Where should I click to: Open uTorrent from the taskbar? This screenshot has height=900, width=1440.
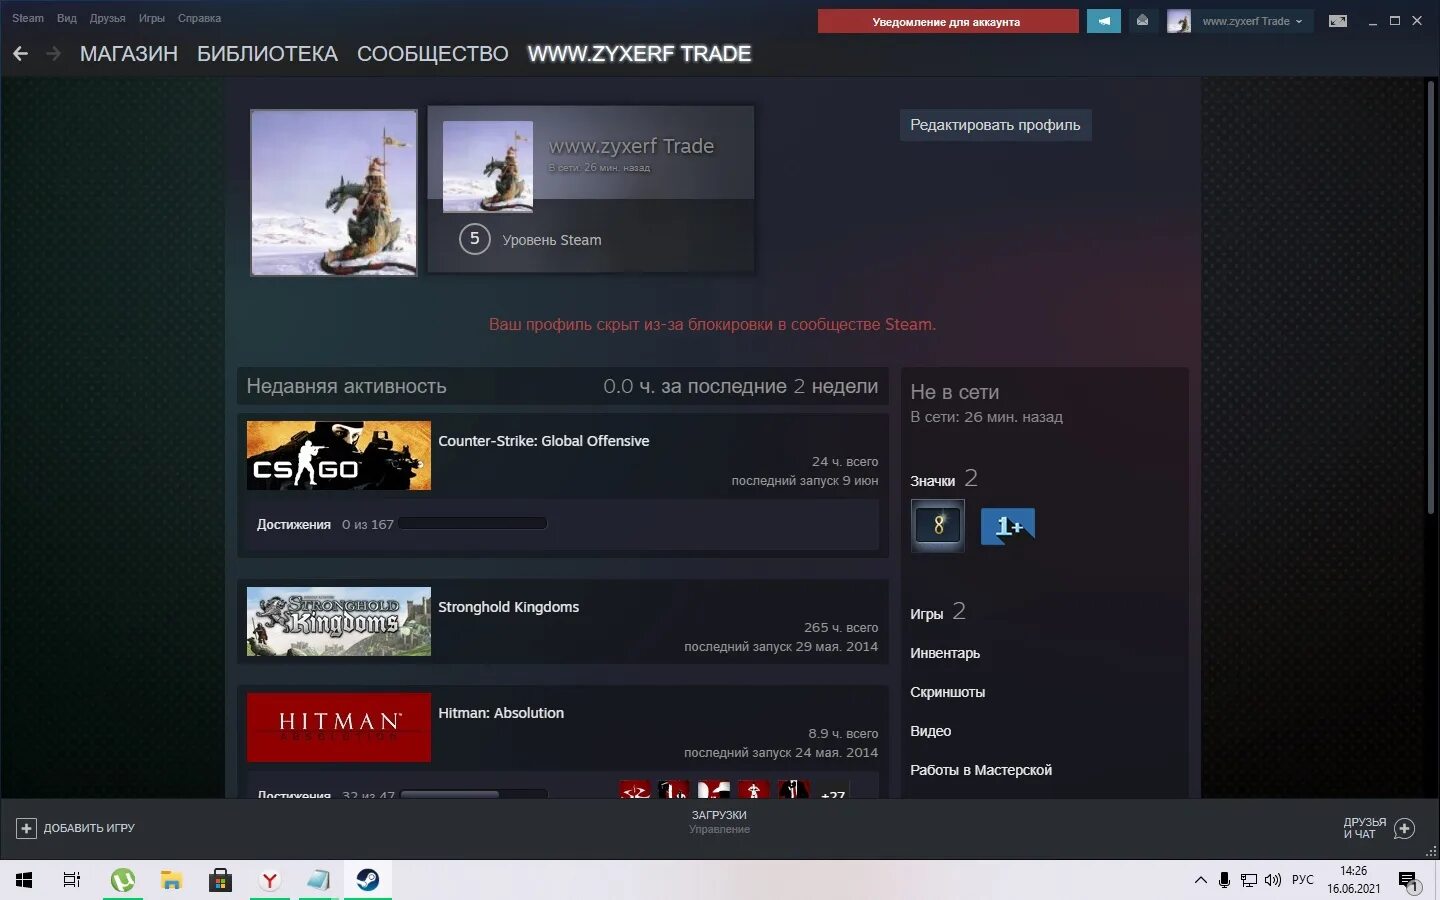123,880
